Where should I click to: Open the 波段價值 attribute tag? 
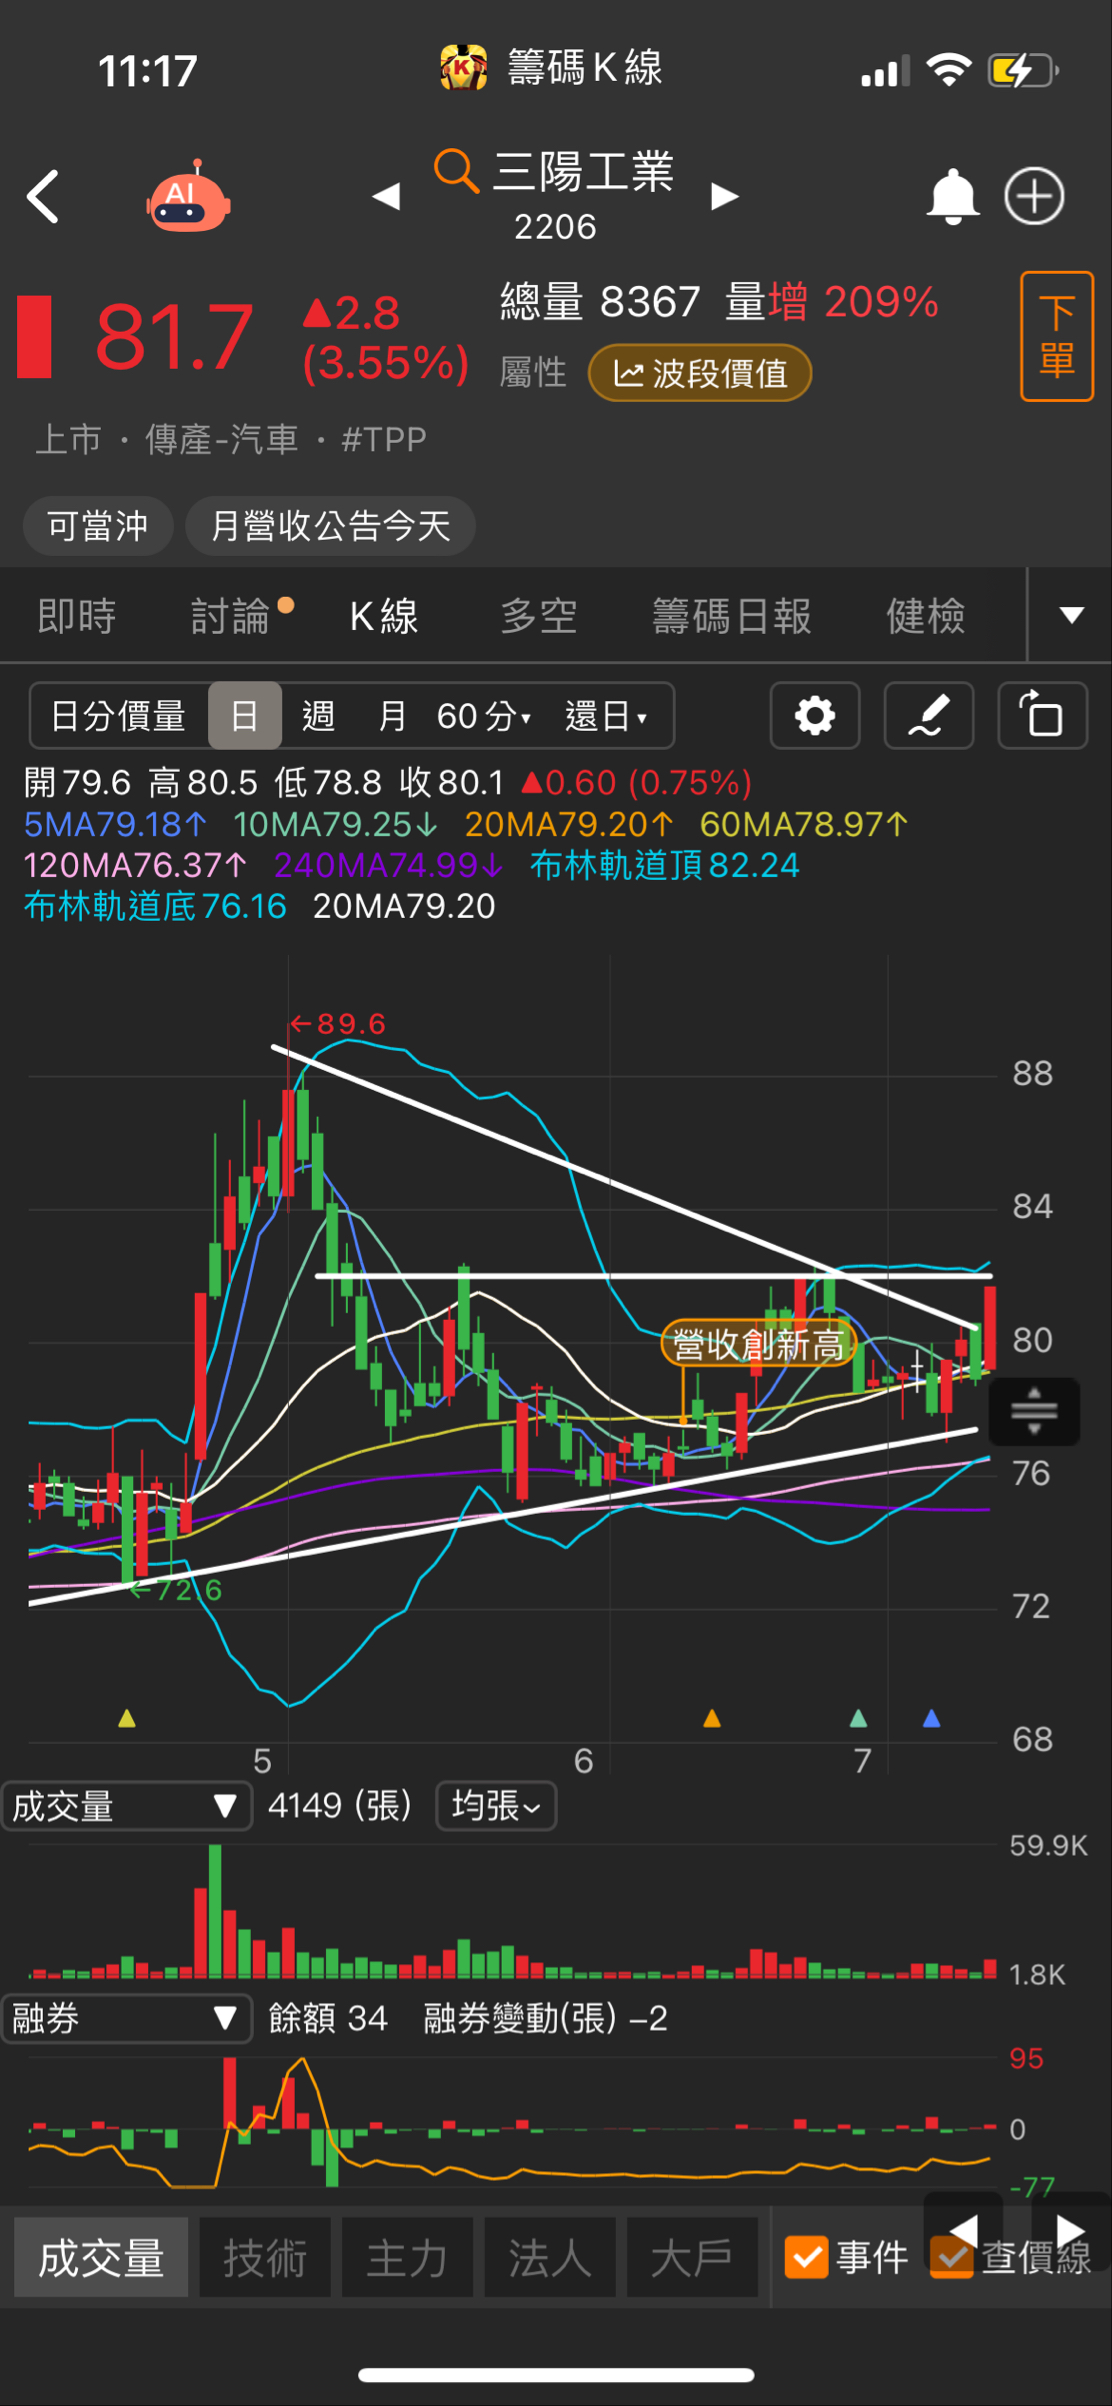coord(700,373)
